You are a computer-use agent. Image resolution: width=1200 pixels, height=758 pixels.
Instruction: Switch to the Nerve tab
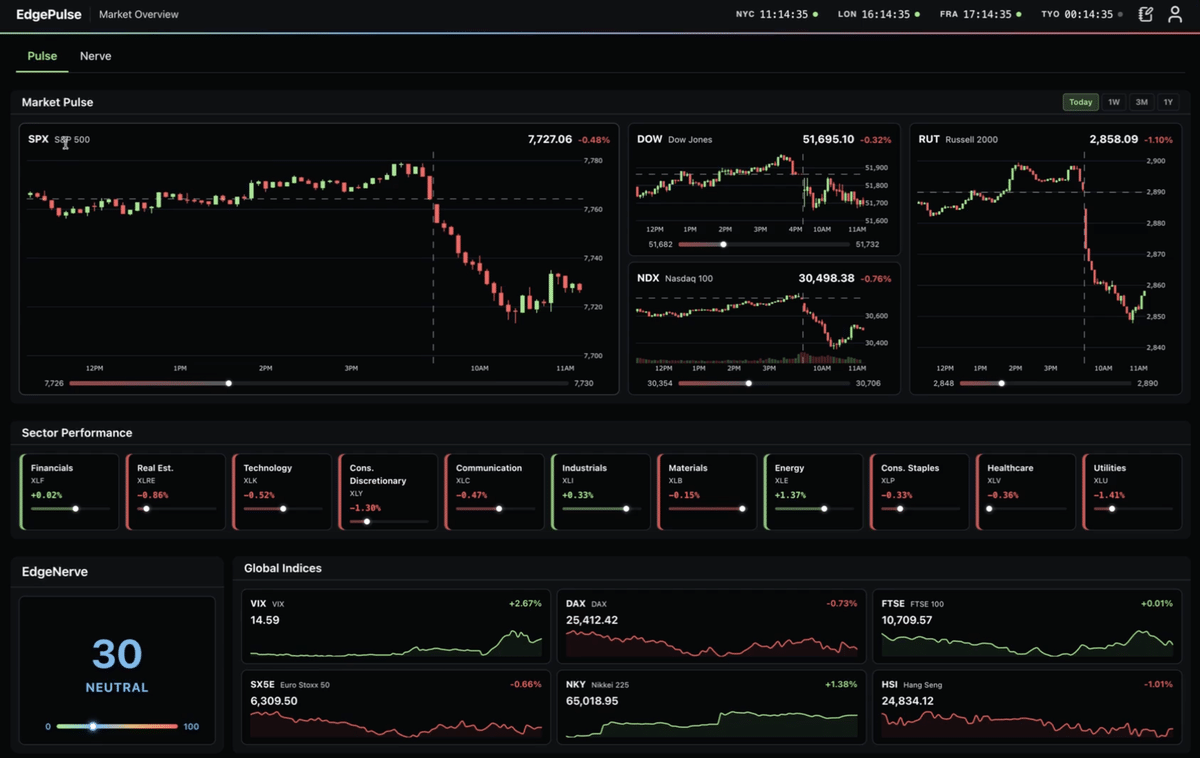click(95, 56)
